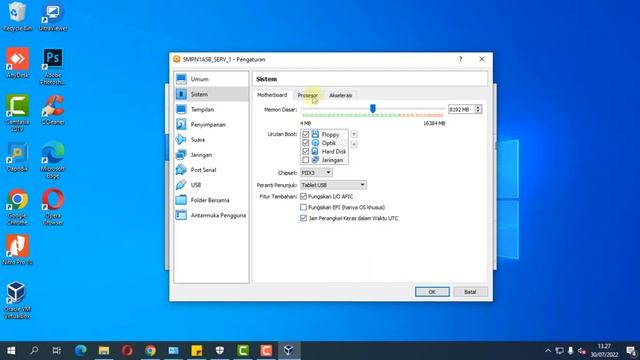Click the Jaringan network icon in boot order
This screenshot has width=640, height=360.
click(315, 160)
